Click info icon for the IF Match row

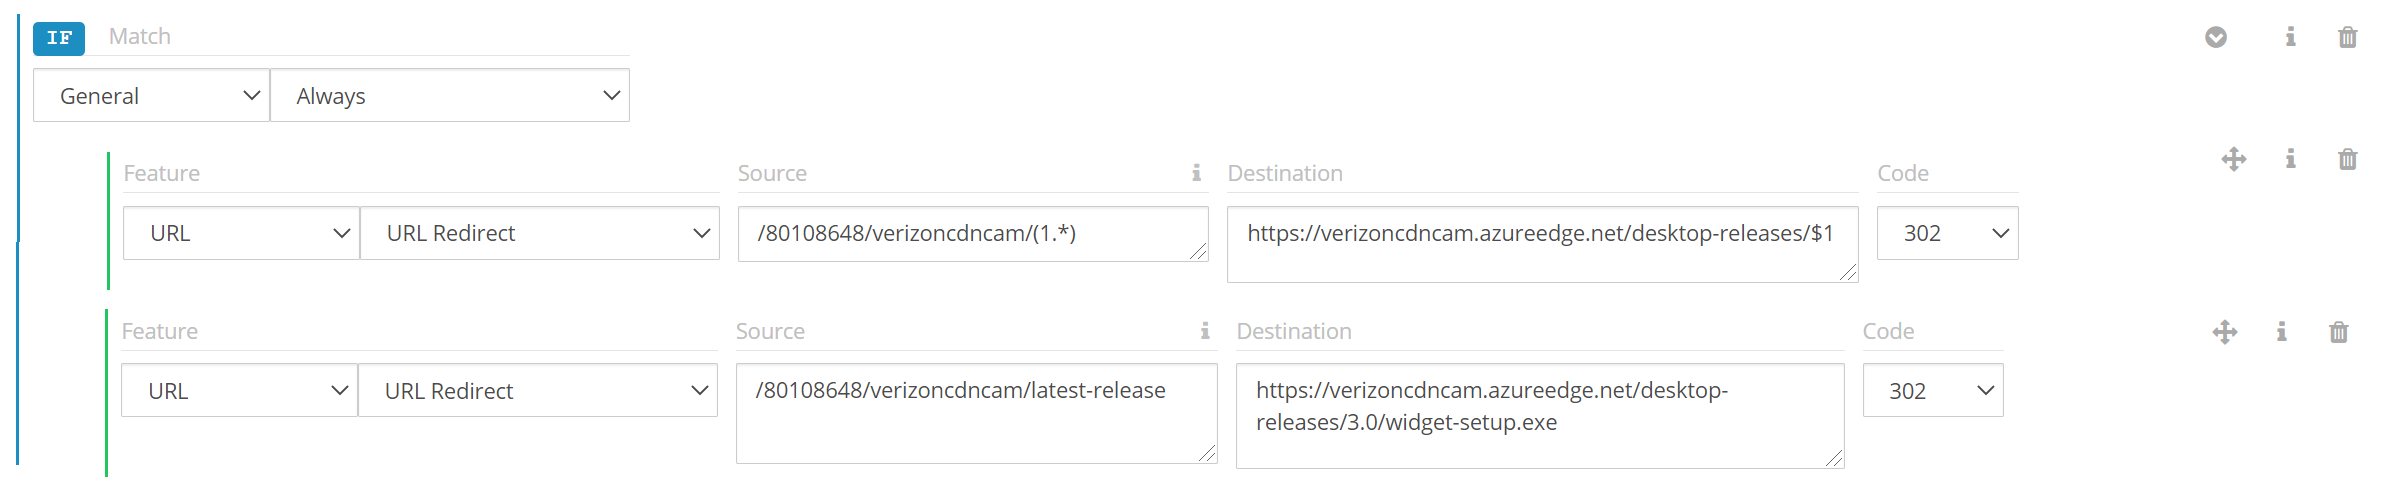pos(2290,37)
